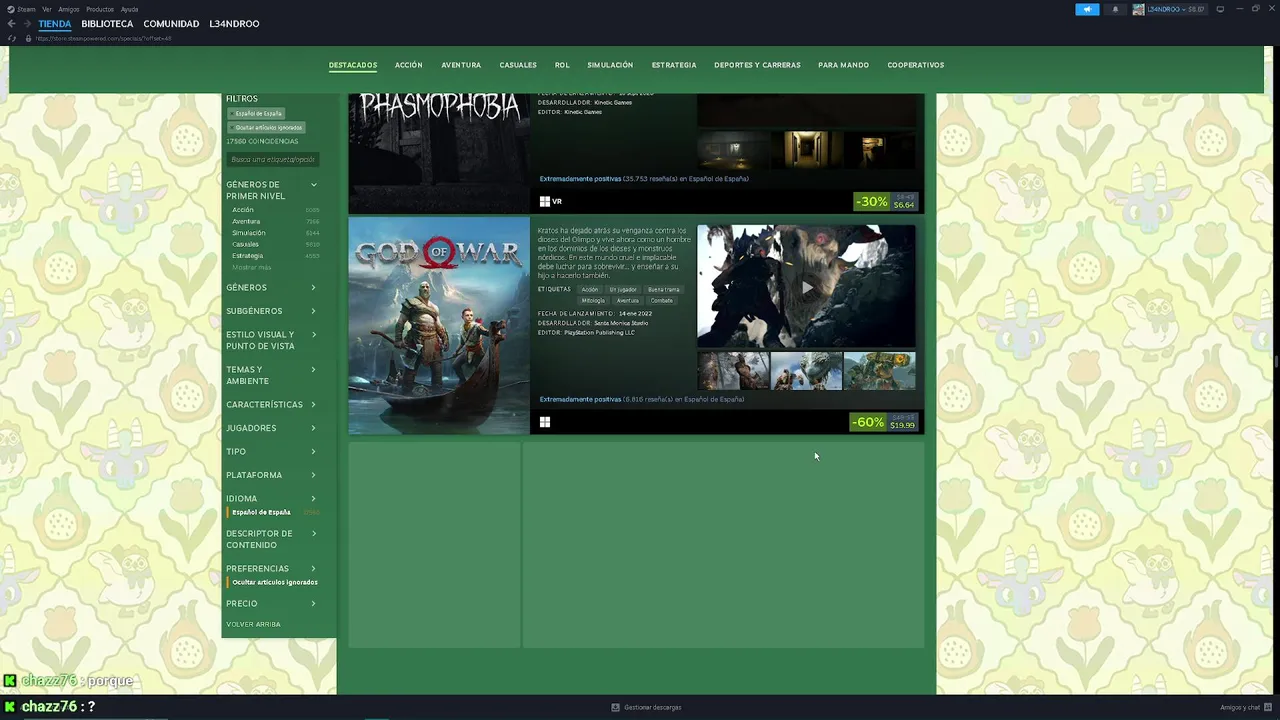Select the ROL category tab
This screenshot has width=1280, height=720.
pos(562,65)
